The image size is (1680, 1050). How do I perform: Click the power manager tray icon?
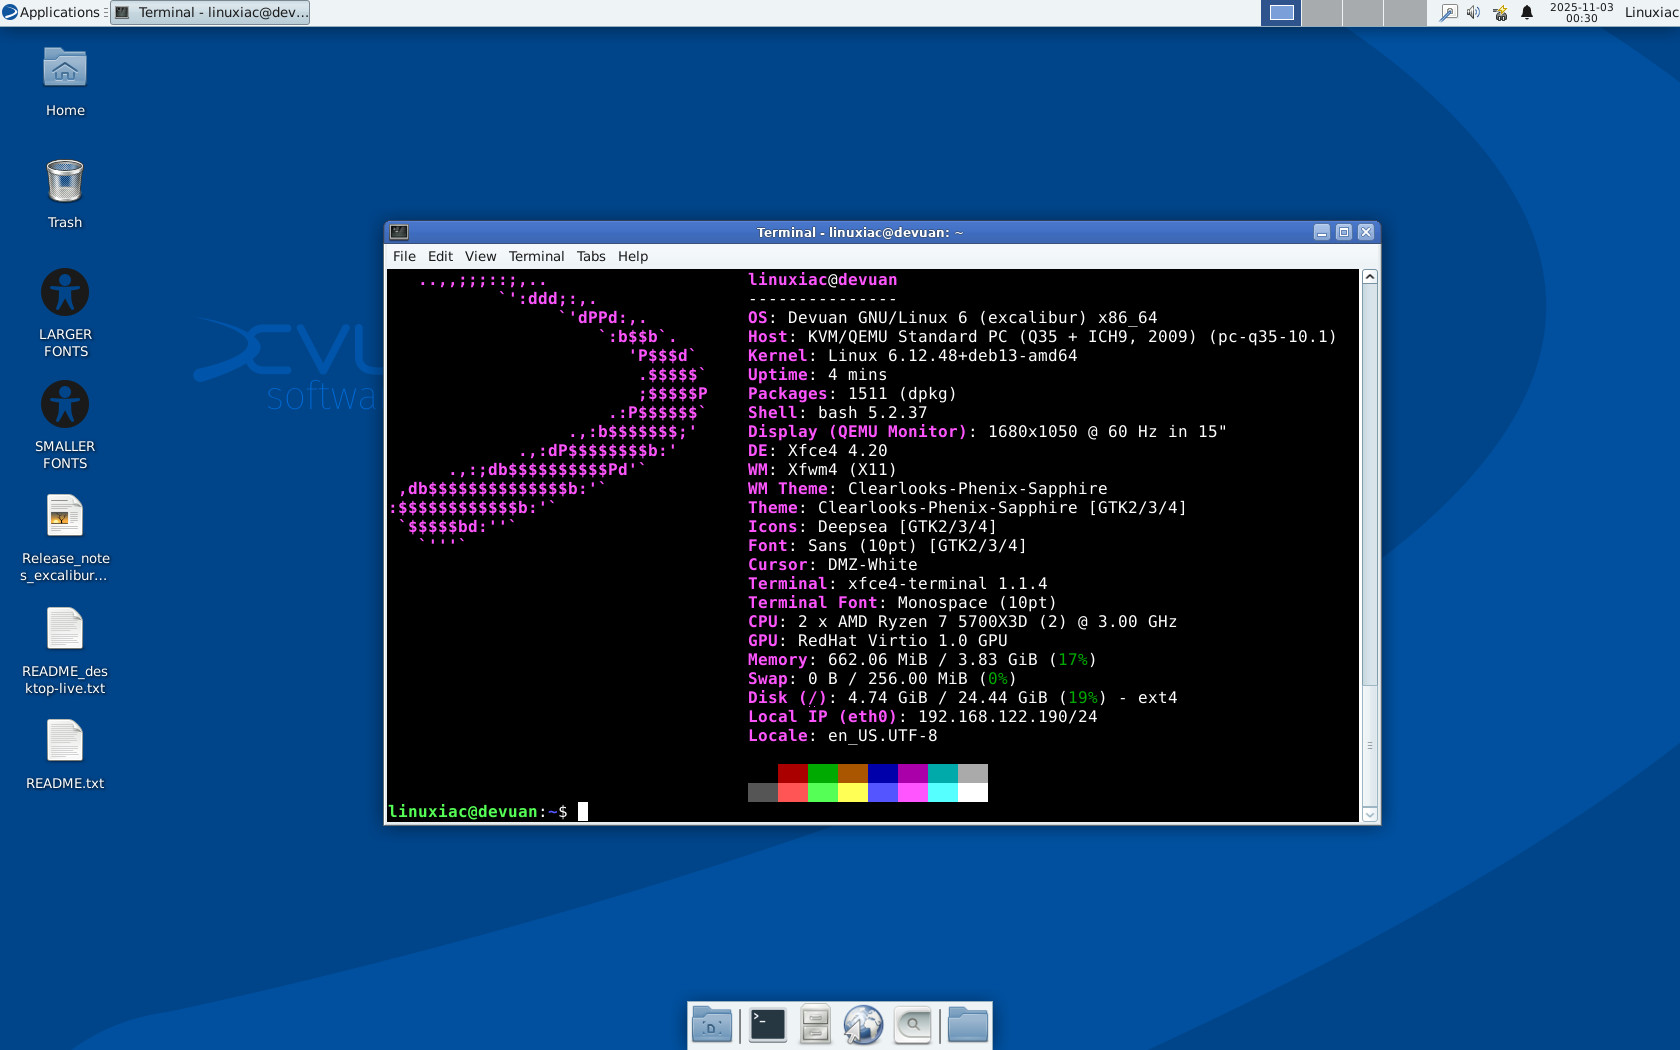pyautogui.click(x=1500, y=13)
